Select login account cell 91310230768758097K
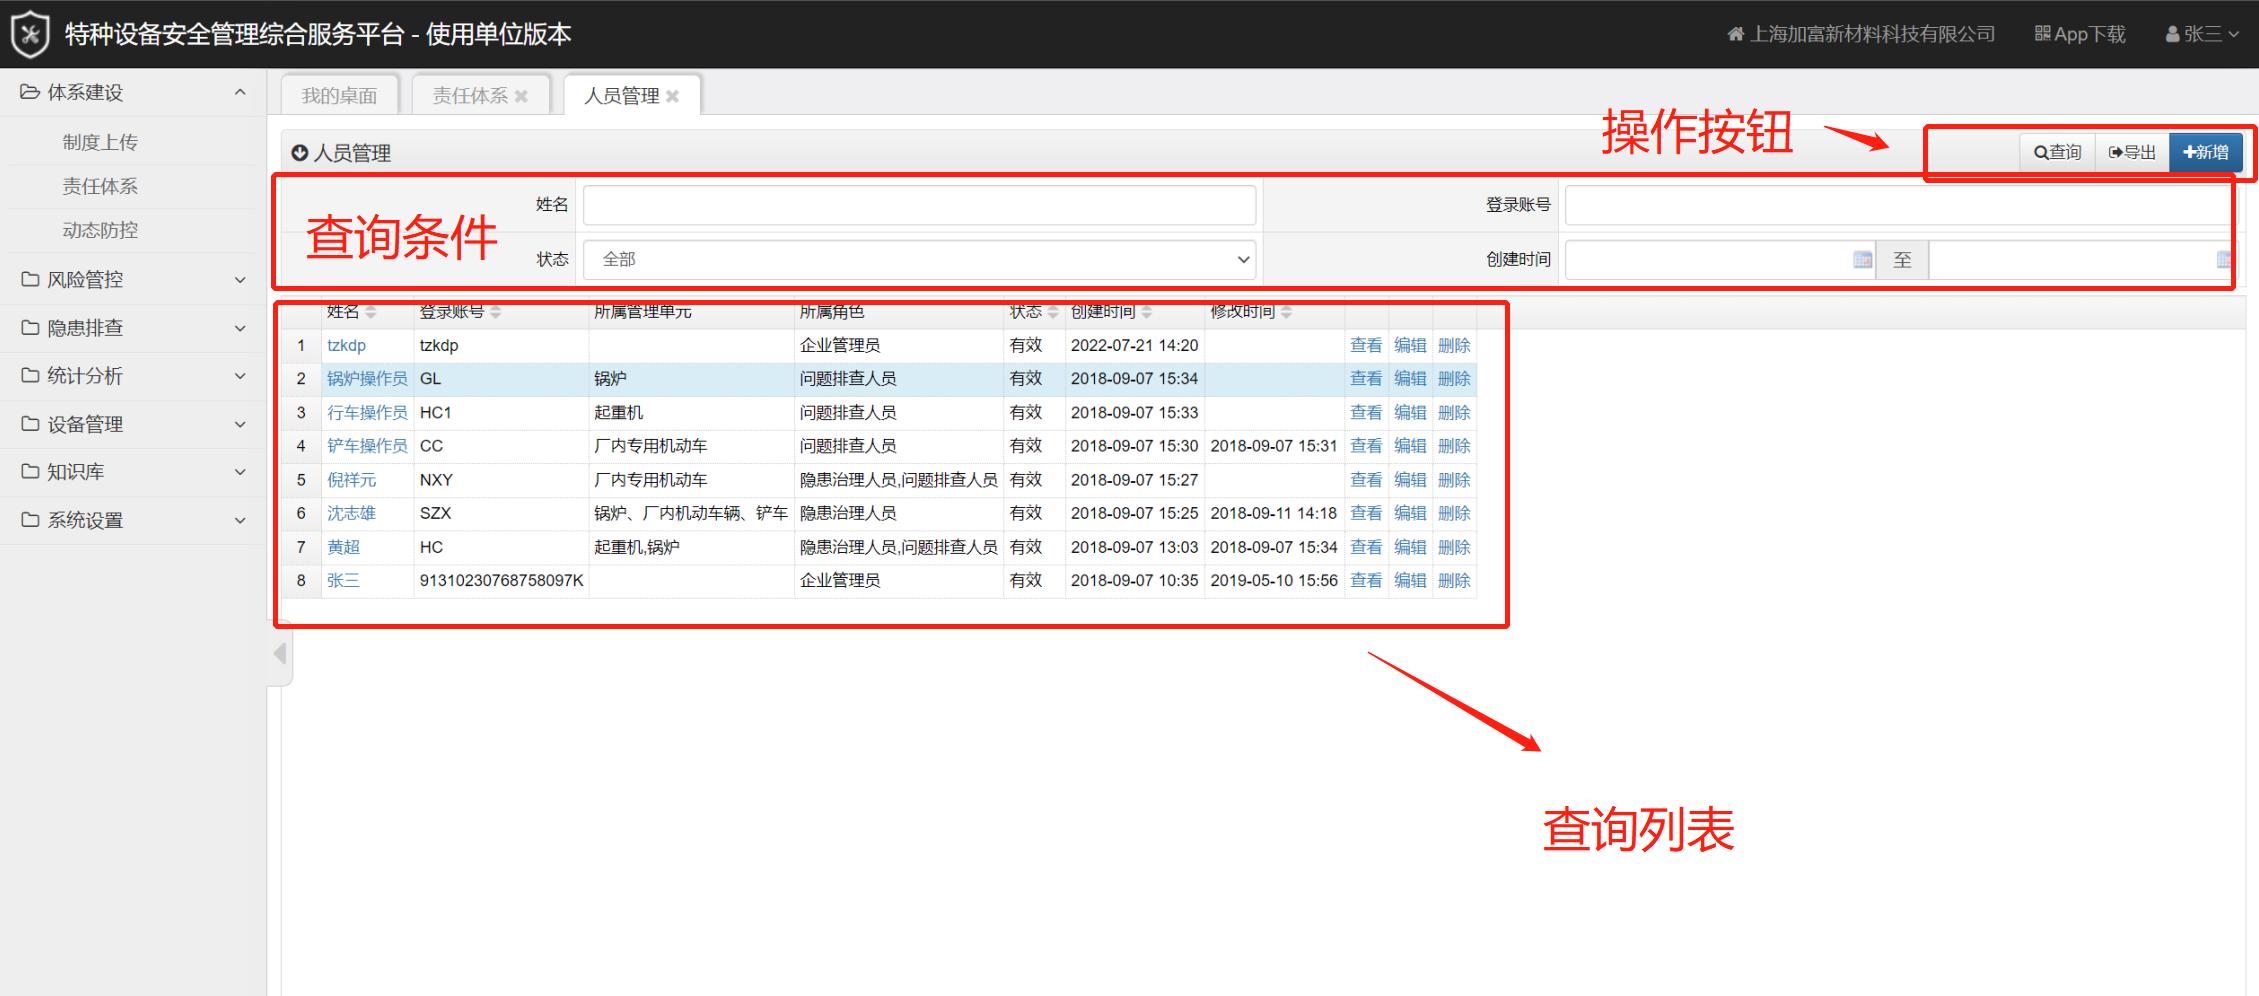2259x996 pixels. (501, 580)
